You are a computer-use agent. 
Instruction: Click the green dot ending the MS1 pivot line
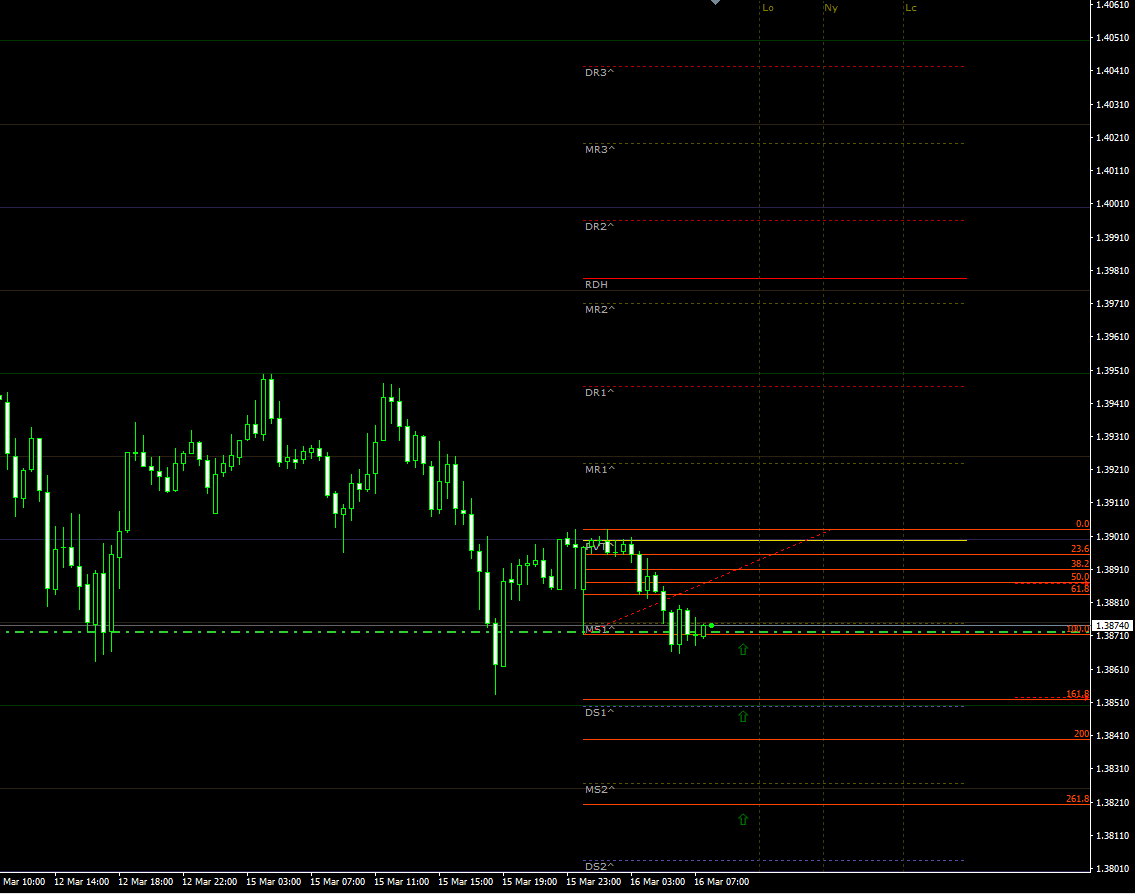710,627
